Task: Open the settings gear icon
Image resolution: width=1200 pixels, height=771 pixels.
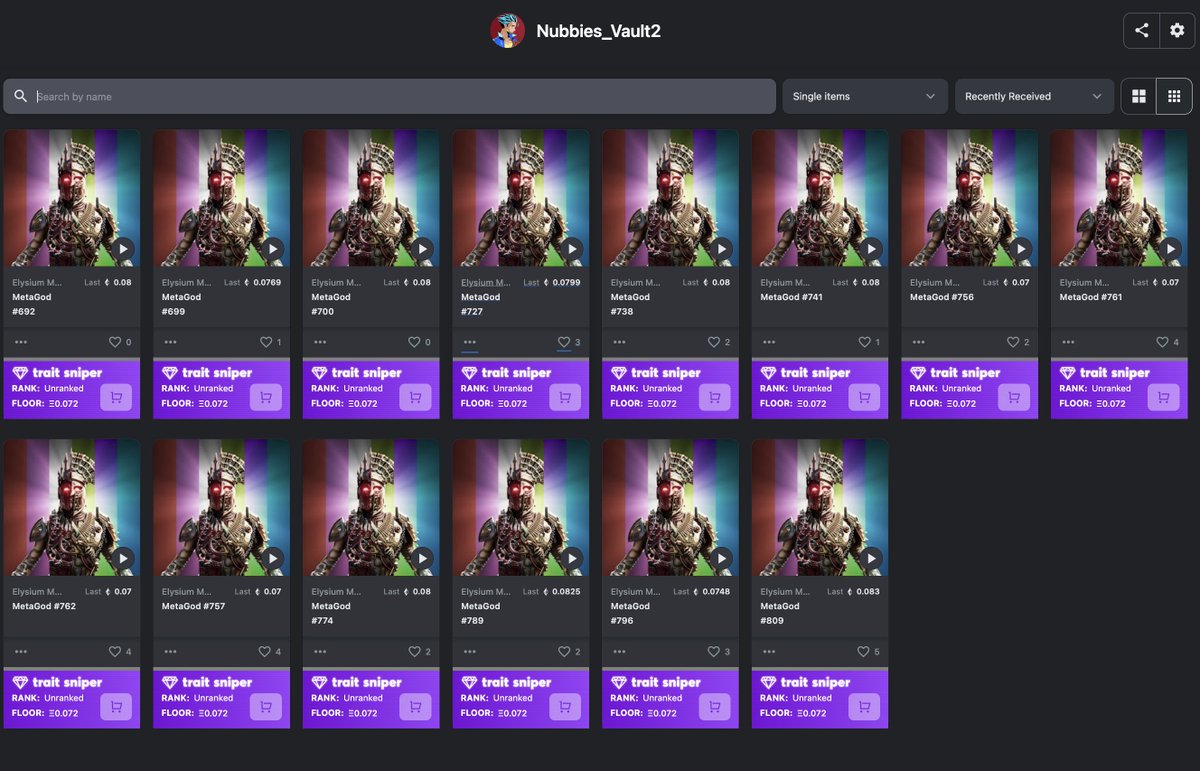Action: pyautogui.click(x=1177, y=30)
